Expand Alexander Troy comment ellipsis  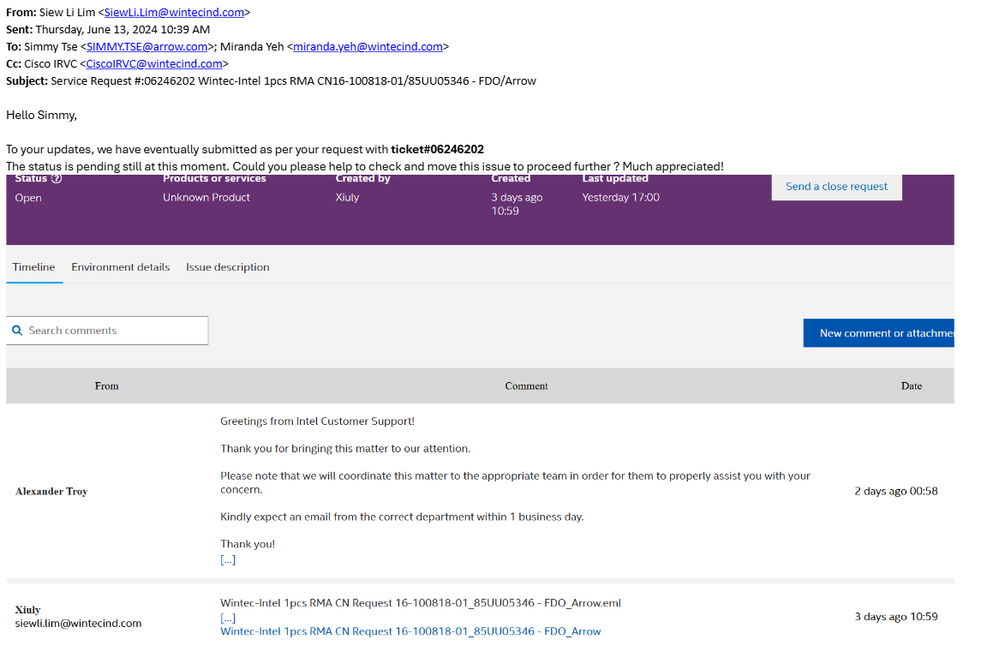click(x=228, y=560)
